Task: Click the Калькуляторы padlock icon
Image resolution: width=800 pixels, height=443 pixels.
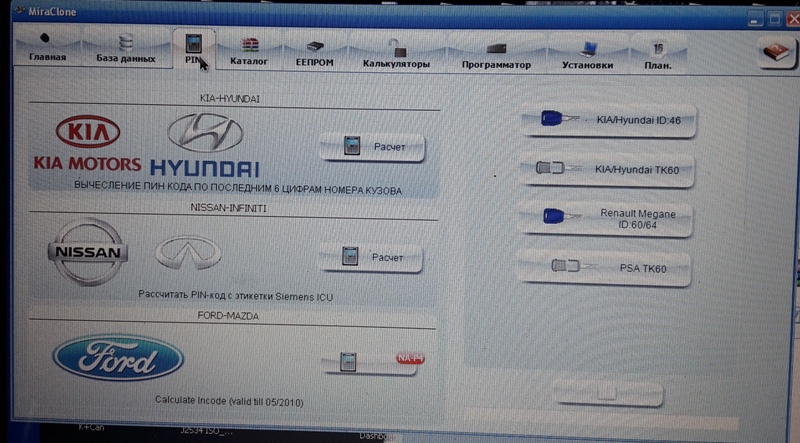Action: pyautogui.click(x=396, y=48)
